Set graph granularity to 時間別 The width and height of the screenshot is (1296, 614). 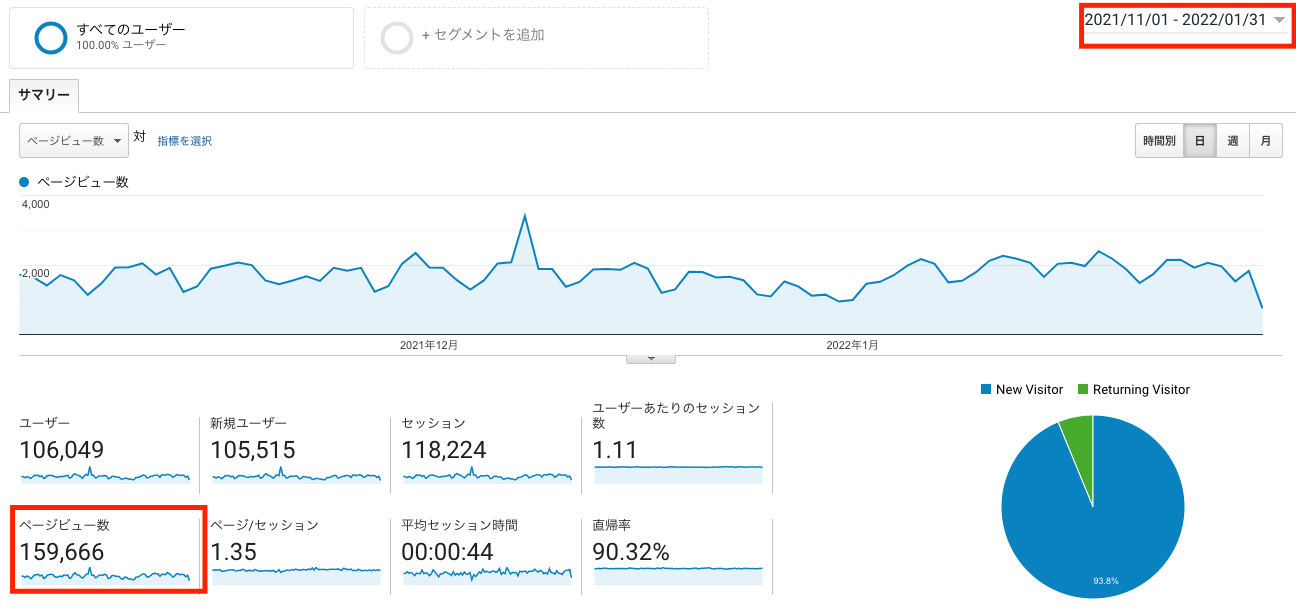1160,141
